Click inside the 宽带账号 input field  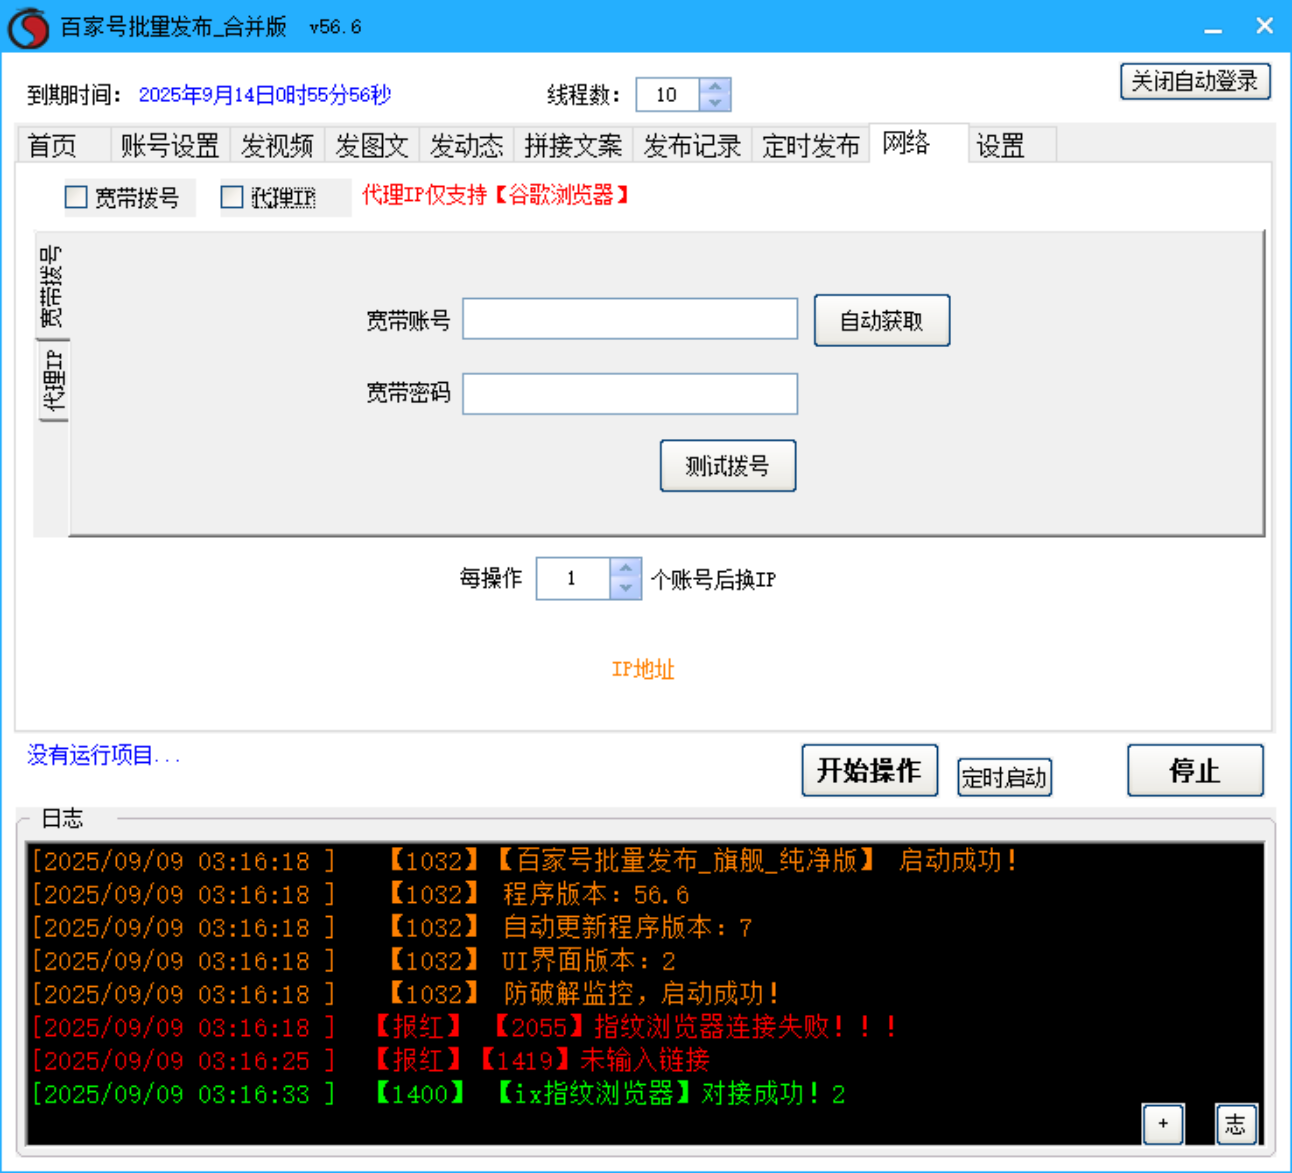[629, 318]
